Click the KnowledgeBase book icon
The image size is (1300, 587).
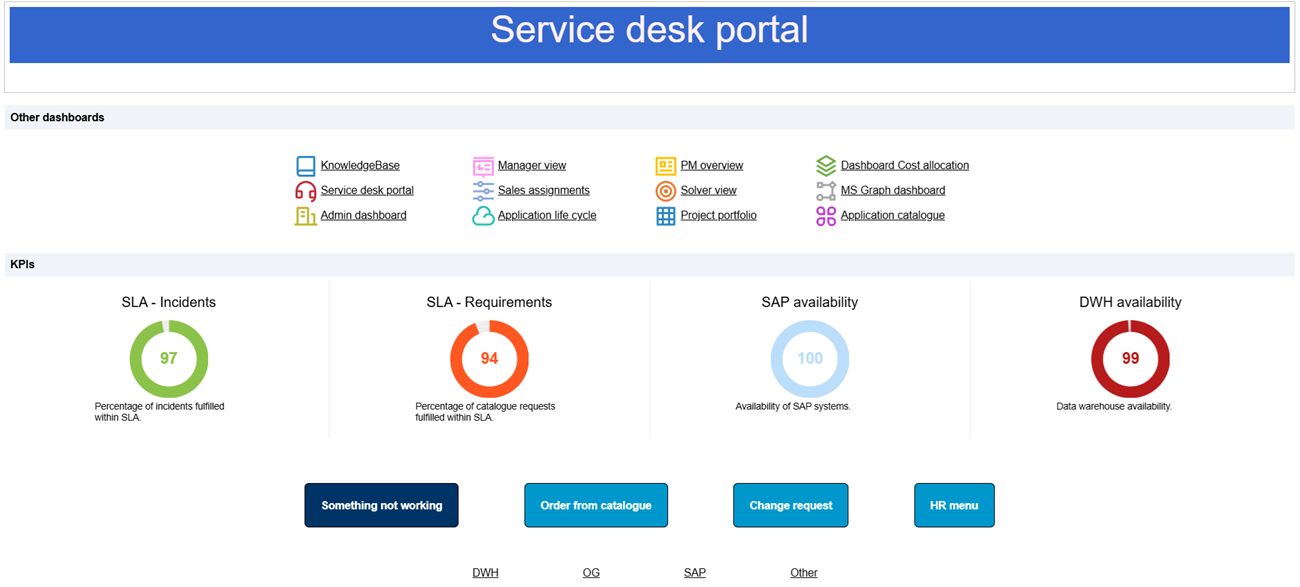306,166
